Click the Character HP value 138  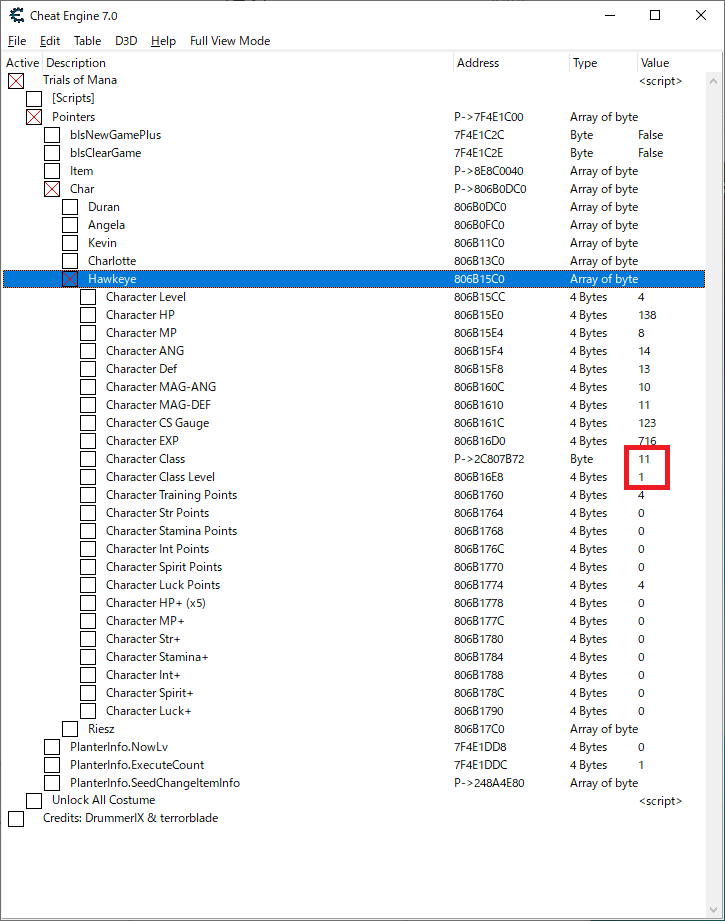pos(647,315)
